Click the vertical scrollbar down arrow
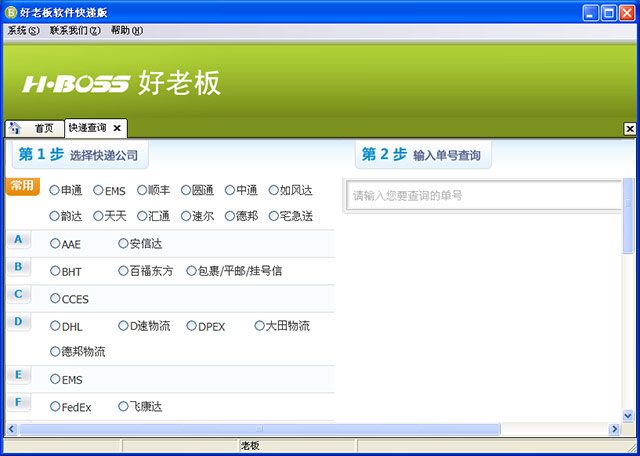 point(628,416)
